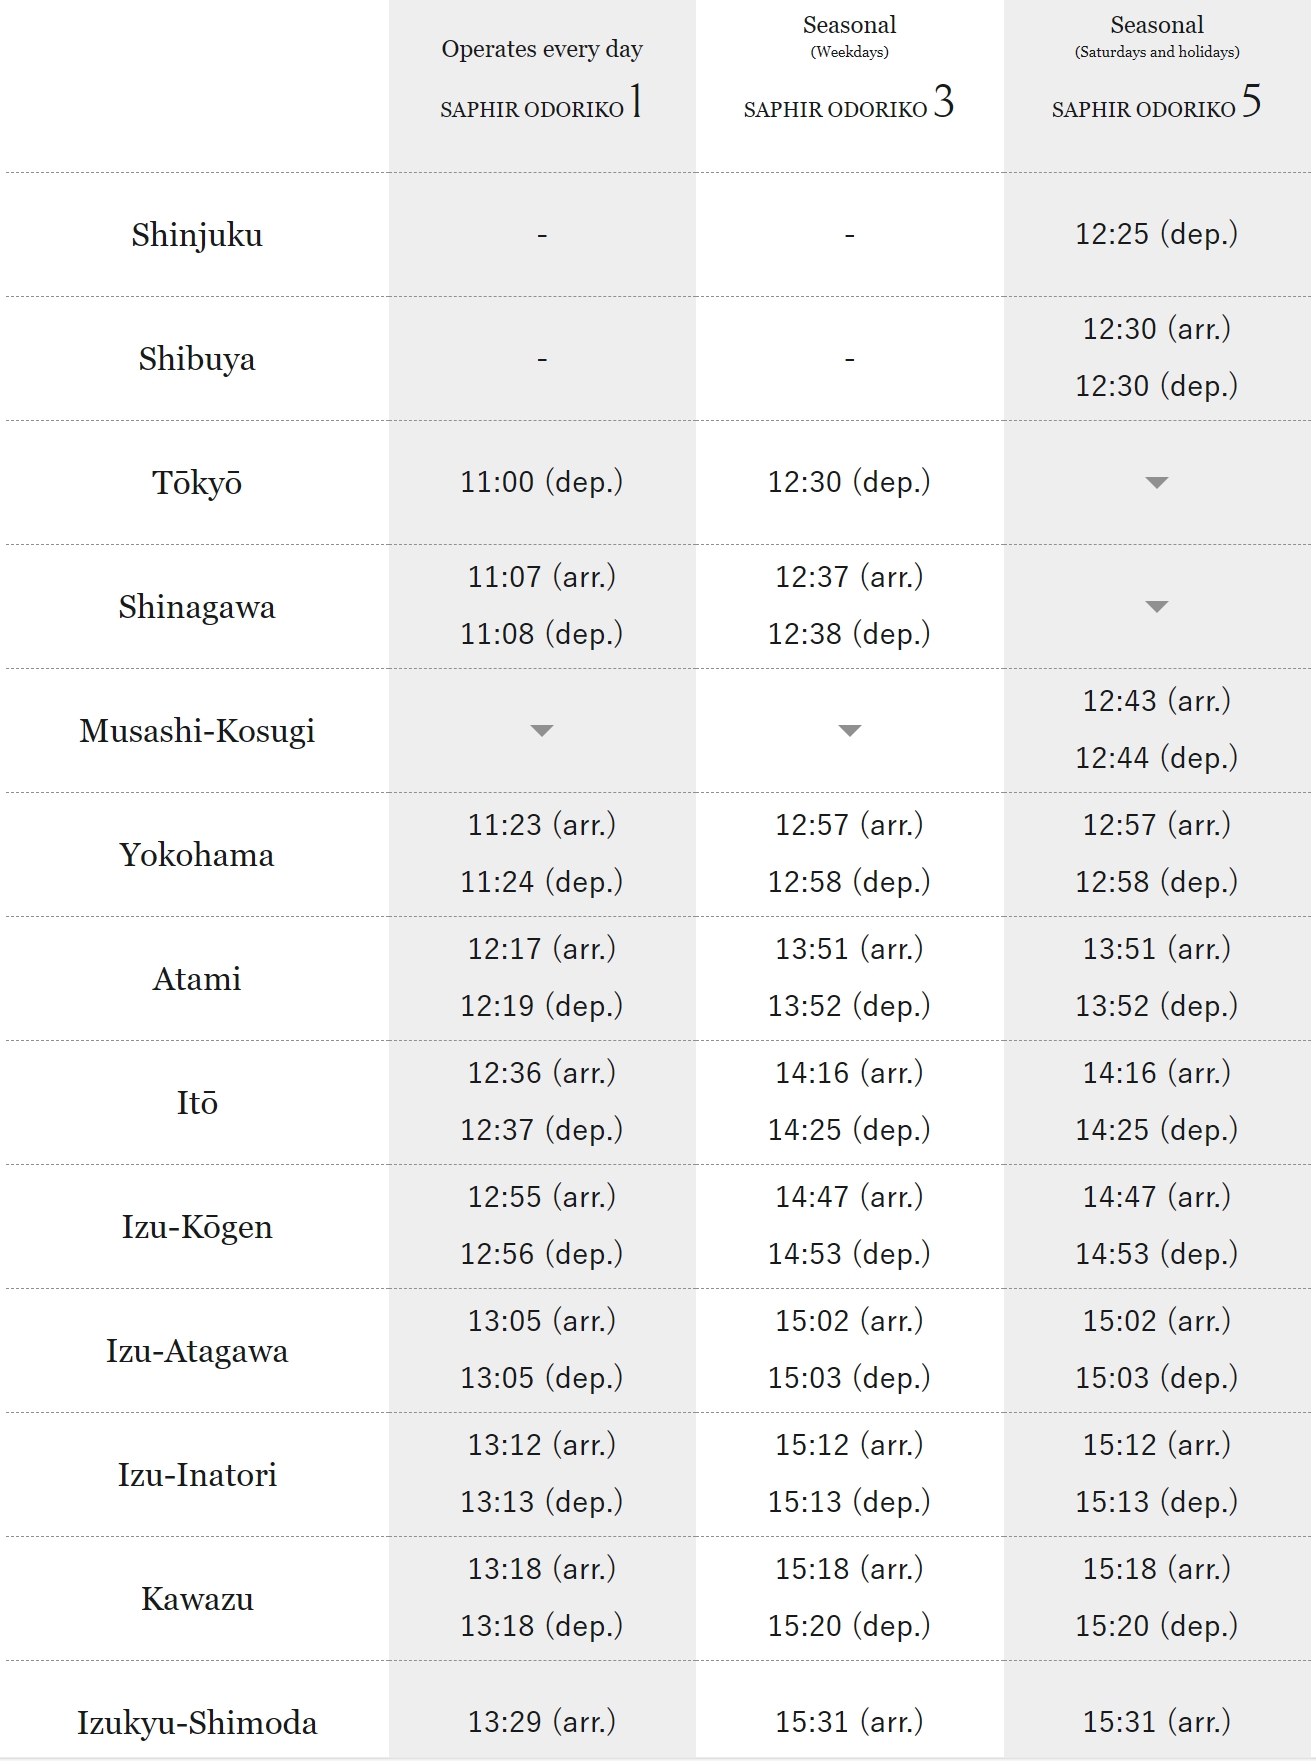1316x1761 pixels.
Task: Select the 12:17 Atami arrival time
Action: (x=541, y=949)
